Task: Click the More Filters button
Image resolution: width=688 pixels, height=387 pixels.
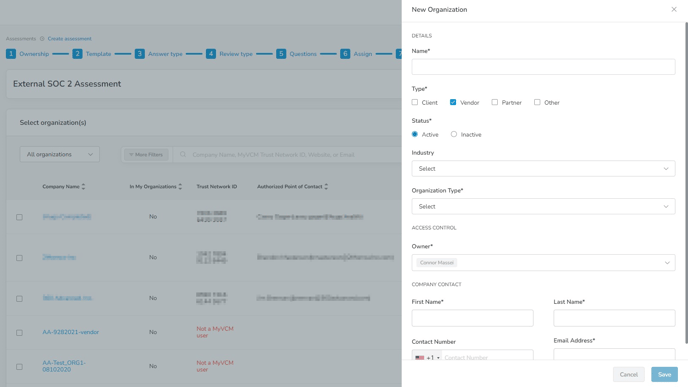Action: coord(146,154)
